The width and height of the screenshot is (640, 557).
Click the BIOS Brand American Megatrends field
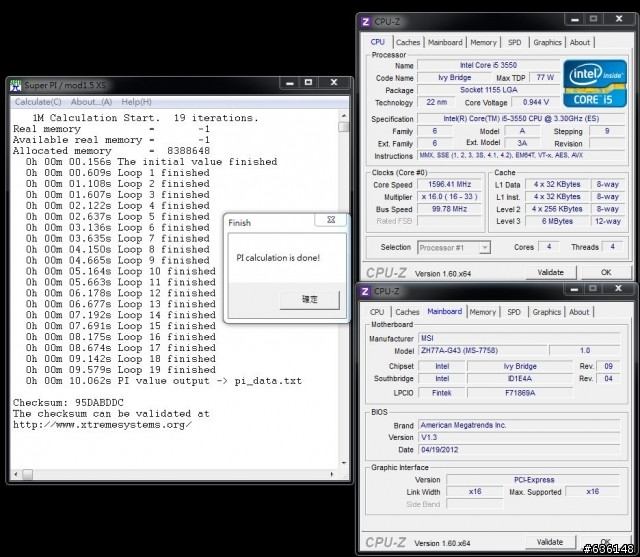coord(520,425)
